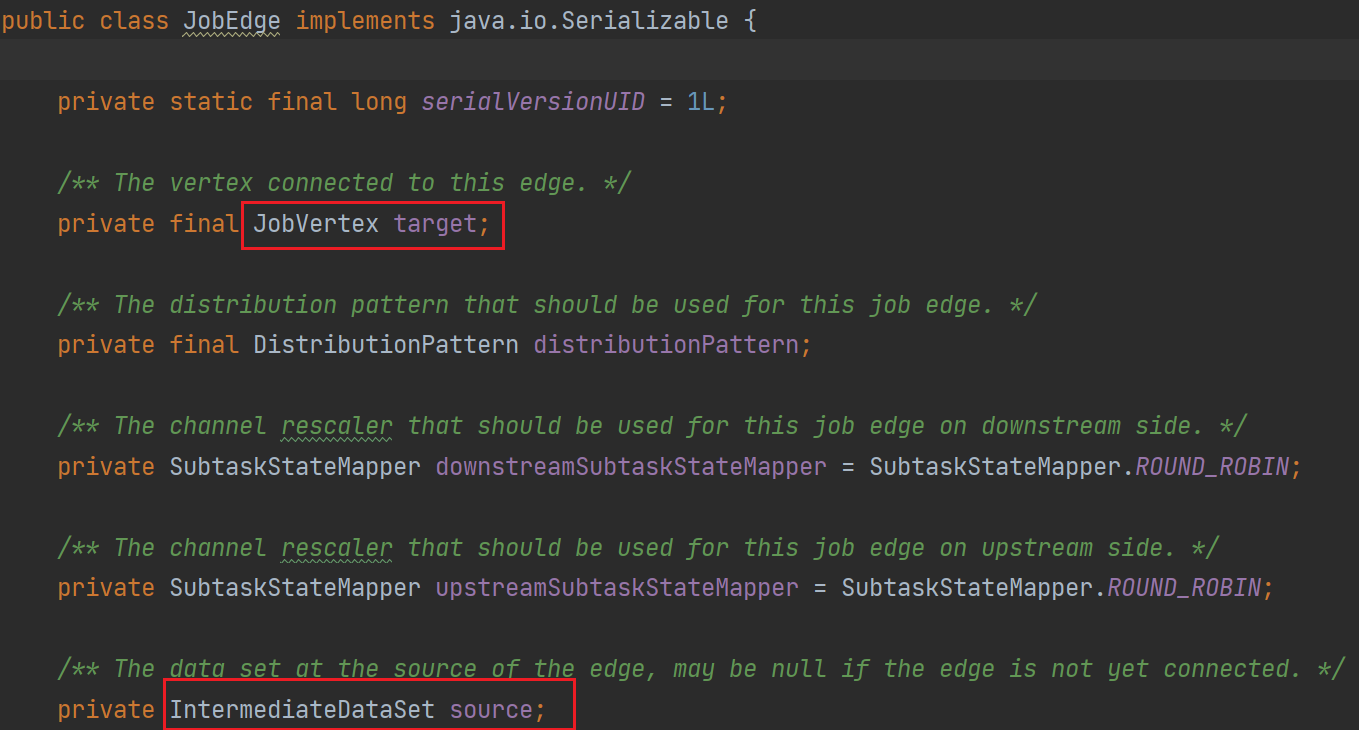The image size is (1359, 730).
Task: Click ROUND_ROBIN on the downstream mapper line
Action: coord(1212,467)
